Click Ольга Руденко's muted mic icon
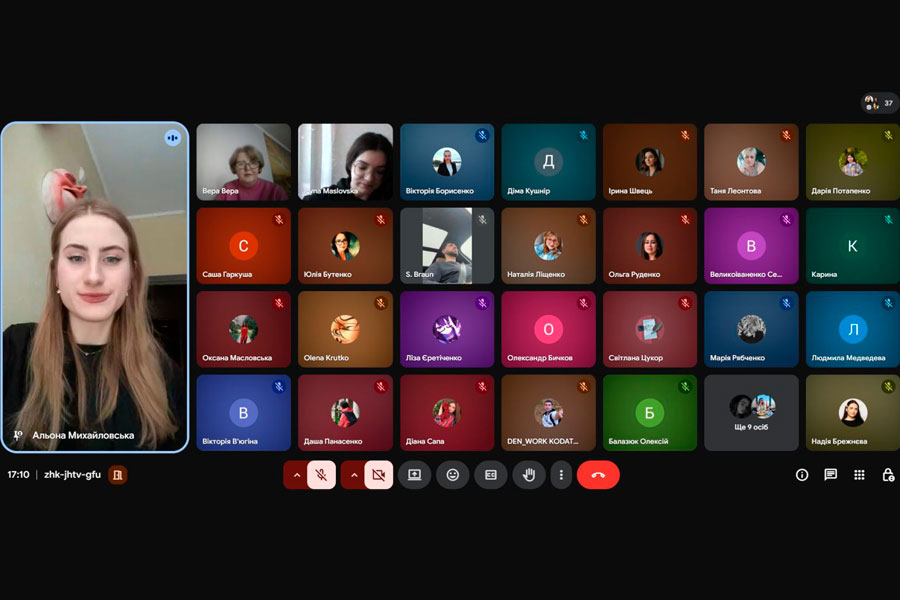 685,219
